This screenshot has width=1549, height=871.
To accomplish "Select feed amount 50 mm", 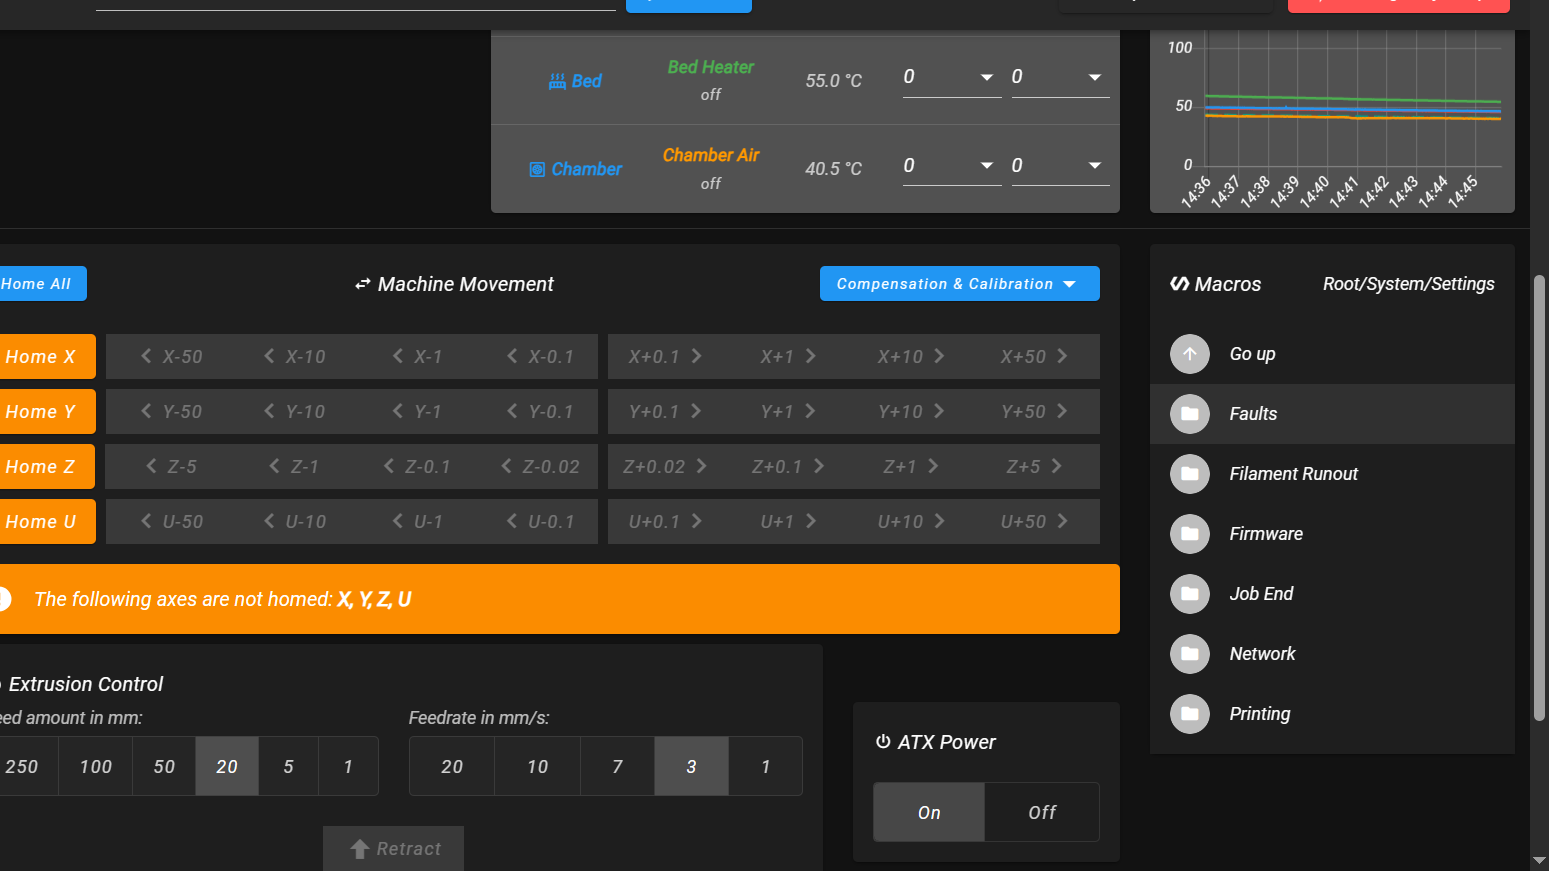I will click(164, 766).
